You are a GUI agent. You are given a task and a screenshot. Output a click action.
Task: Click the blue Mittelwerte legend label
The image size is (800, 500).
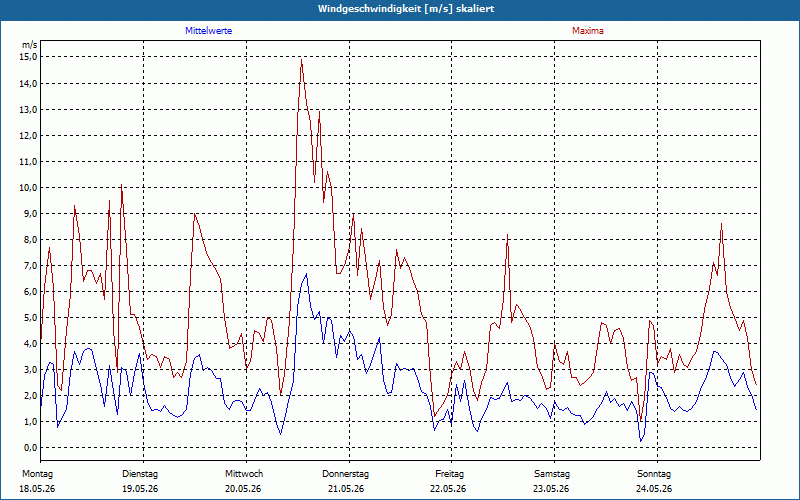209,31
